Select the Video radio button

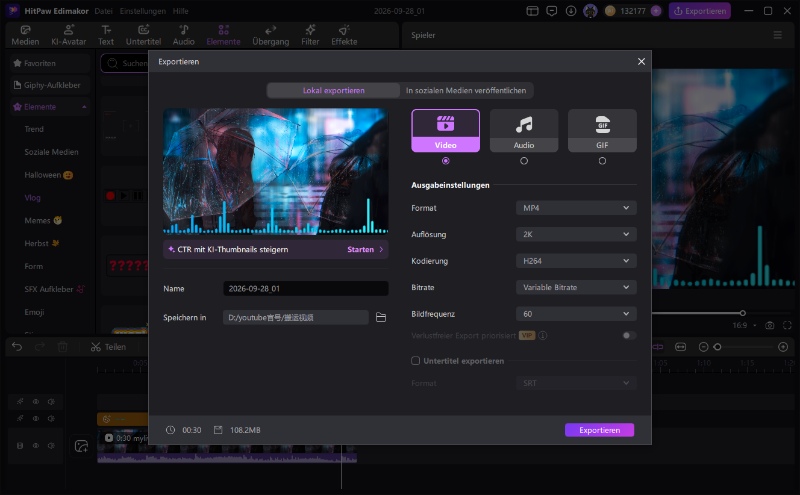(x=445, y=161)
